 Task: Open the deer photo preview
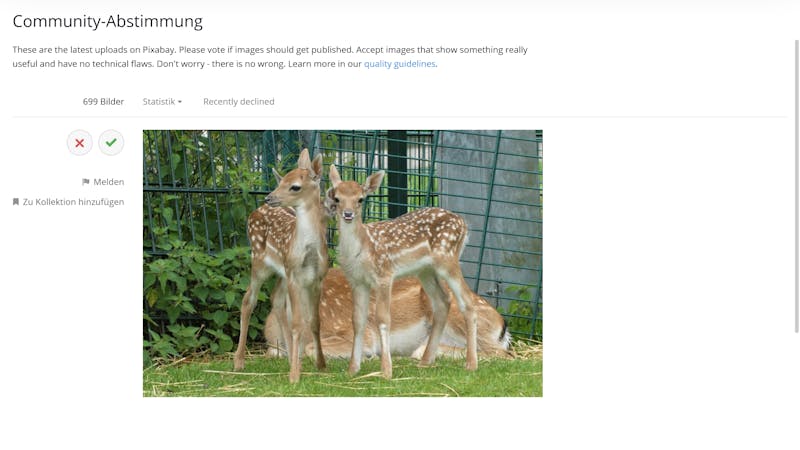343,263
